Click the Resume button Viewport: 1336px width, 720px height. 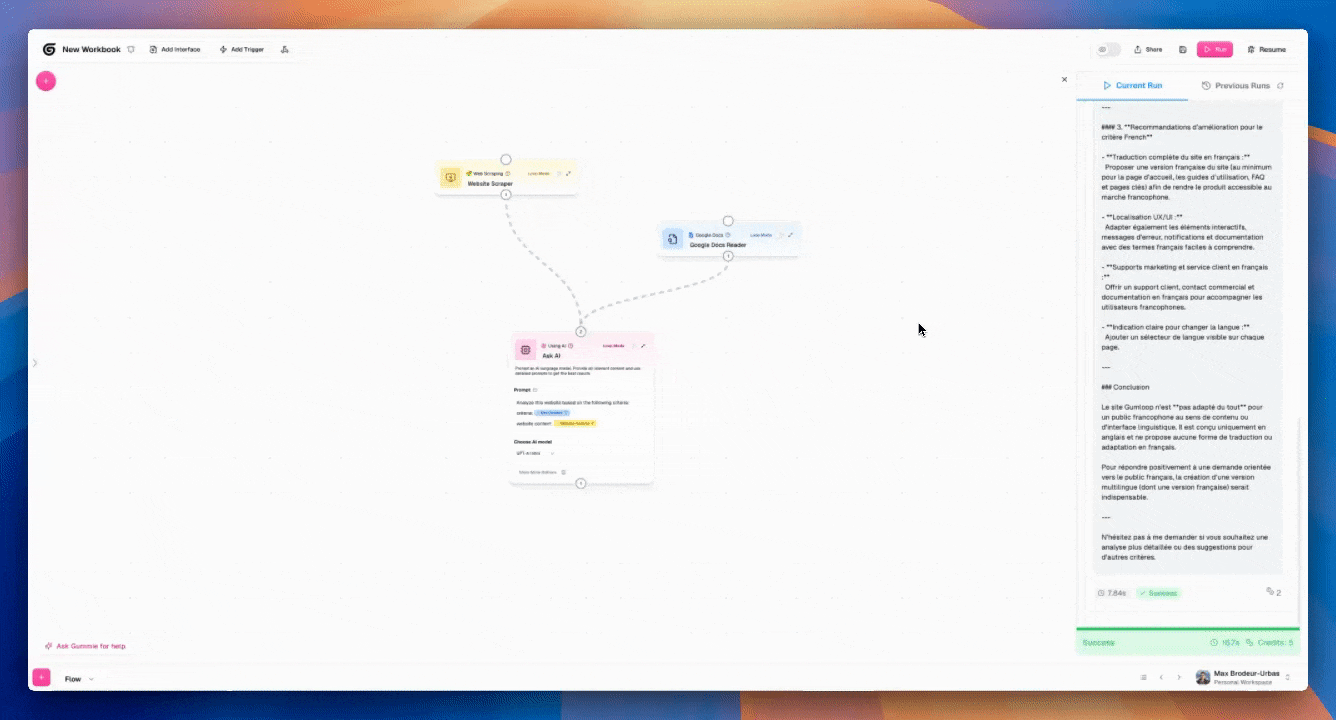(1266, 49)
